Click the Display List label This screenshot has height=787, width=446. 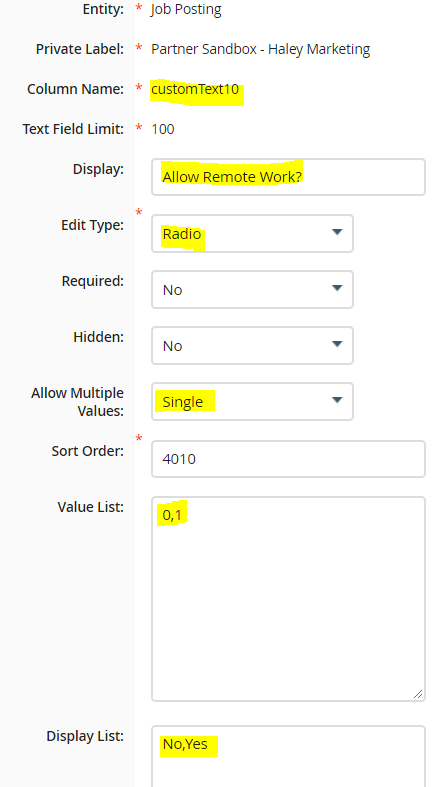[x=85, y=736]
